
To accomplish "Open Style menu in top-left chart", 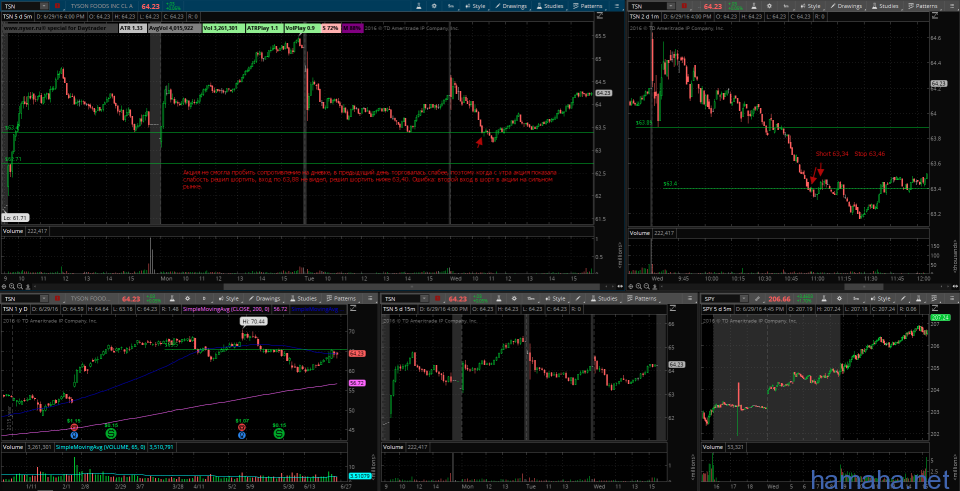I will [x=475, y=6].
